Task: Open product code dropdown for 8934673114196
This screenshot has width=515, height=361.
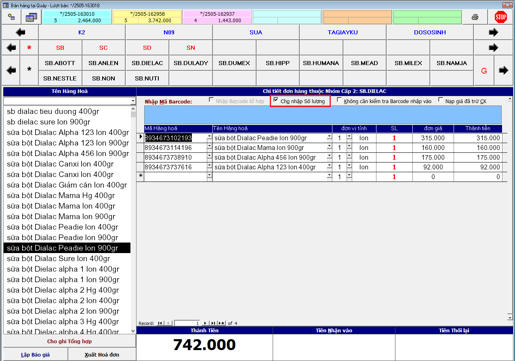Action: point(209,147)
